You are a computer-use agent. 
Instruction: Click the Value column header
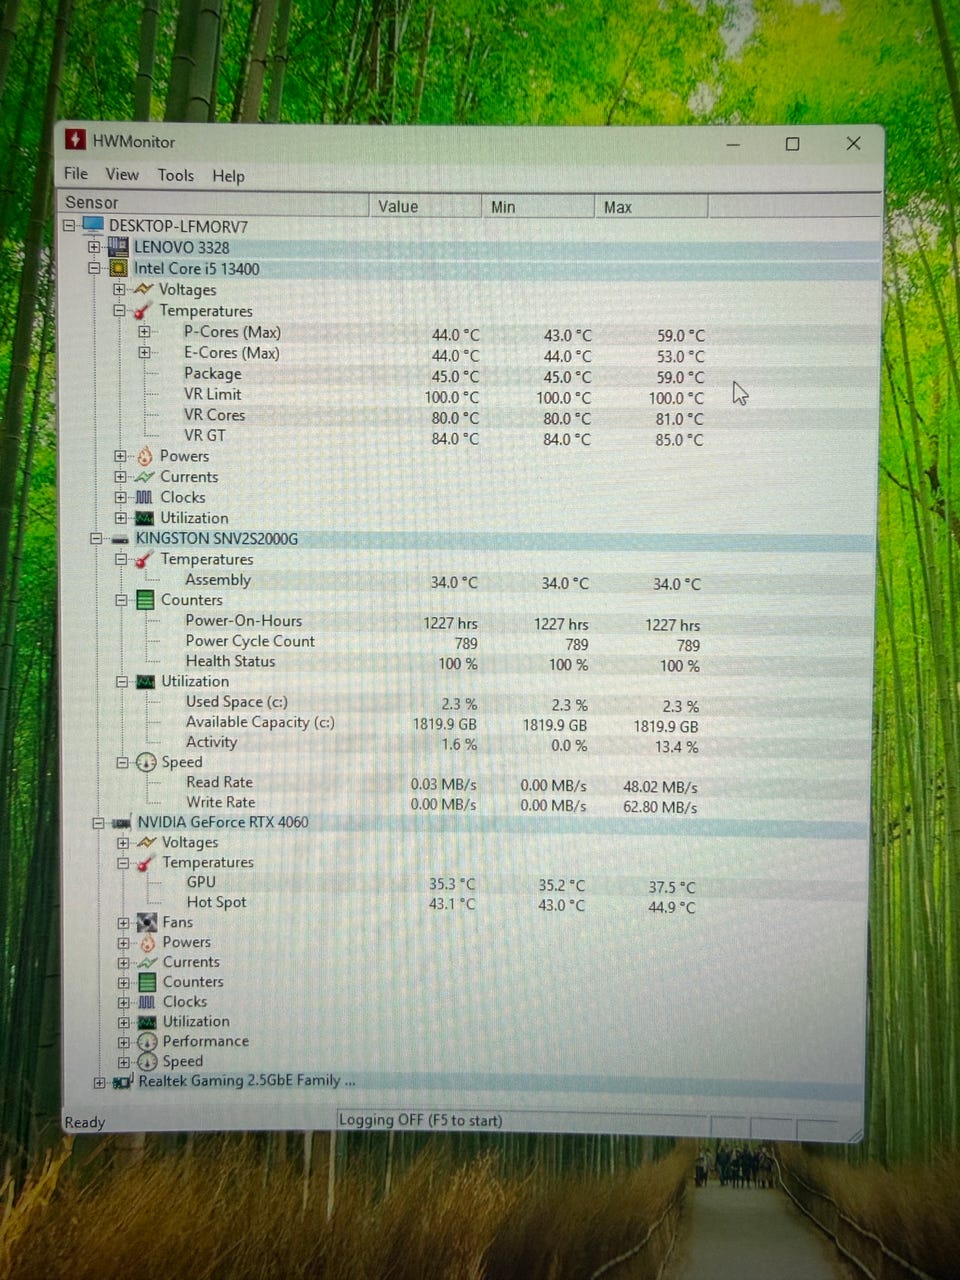[425, 206]
